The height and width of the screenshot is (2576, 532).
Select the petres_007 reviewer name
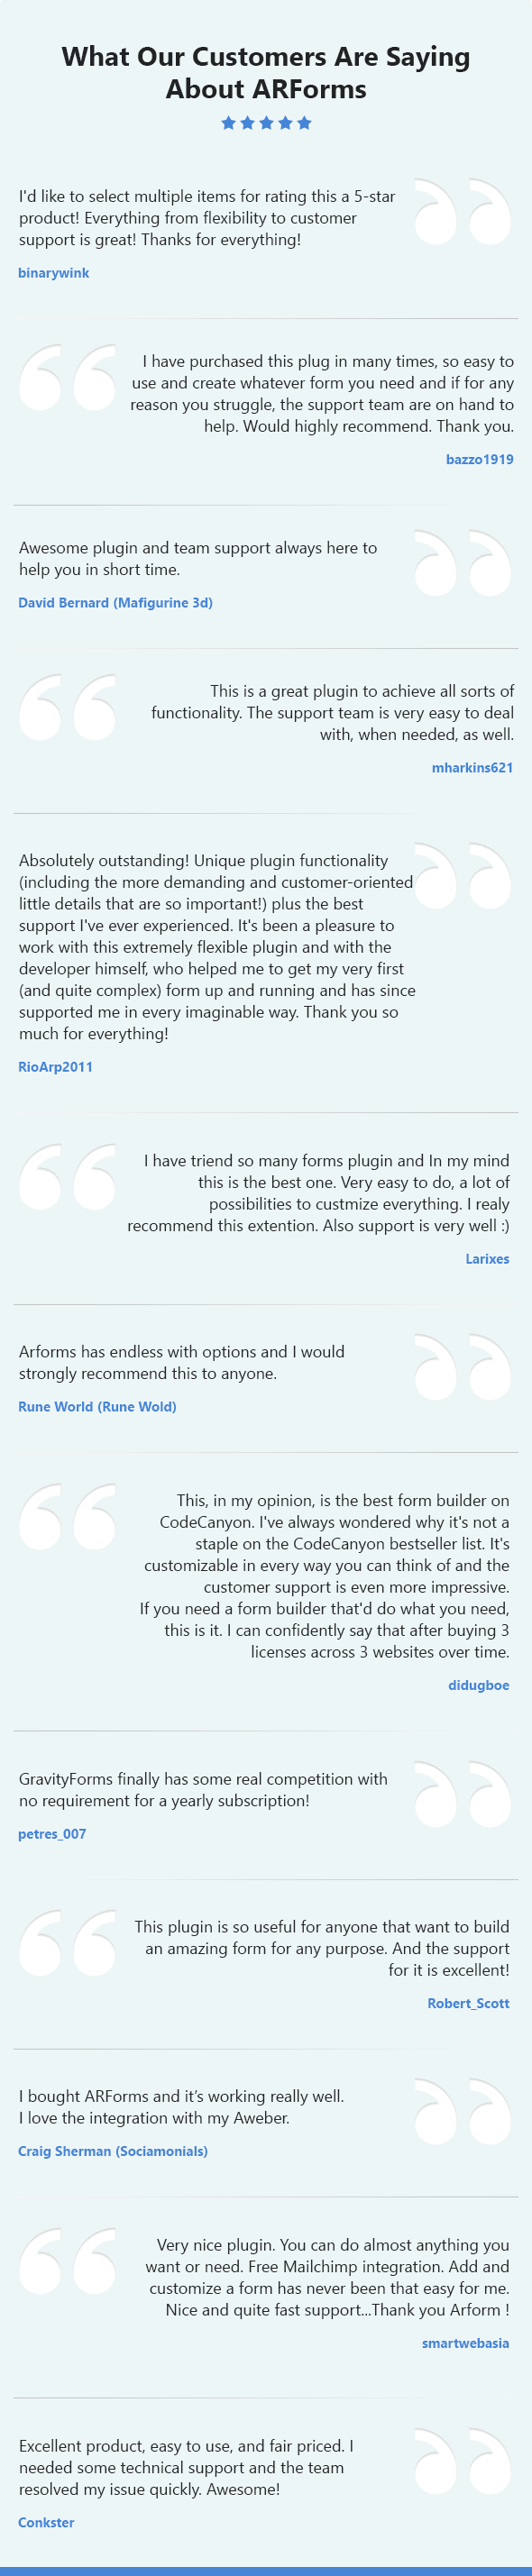pyautogui.click(x=52, y=1834)
